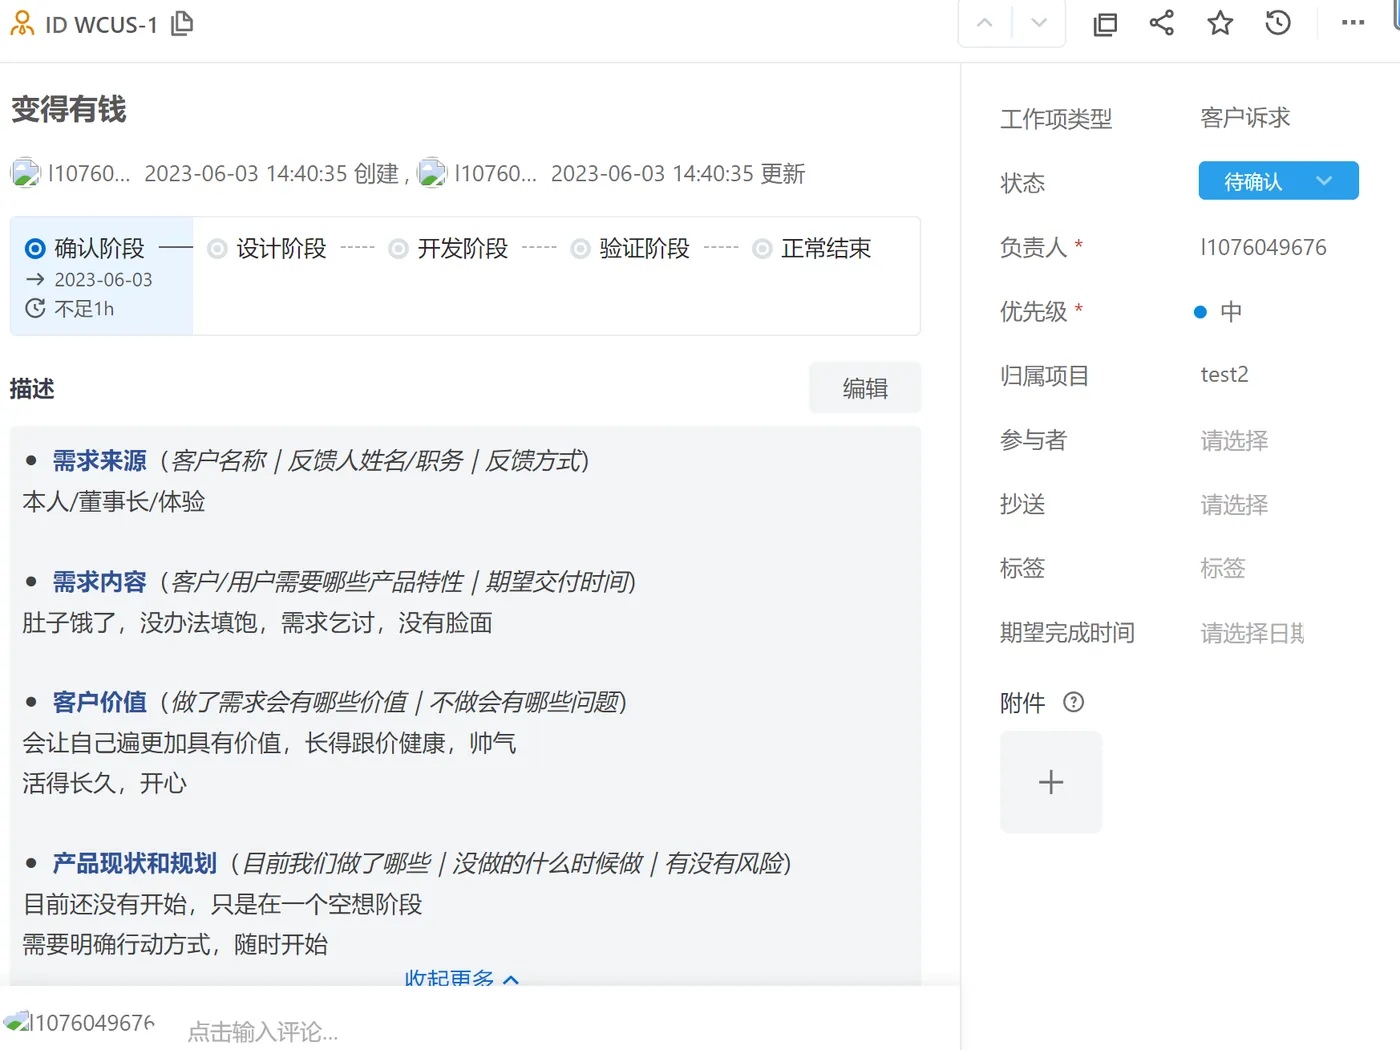Star this work item as favorite

[x=1220, y=23]
